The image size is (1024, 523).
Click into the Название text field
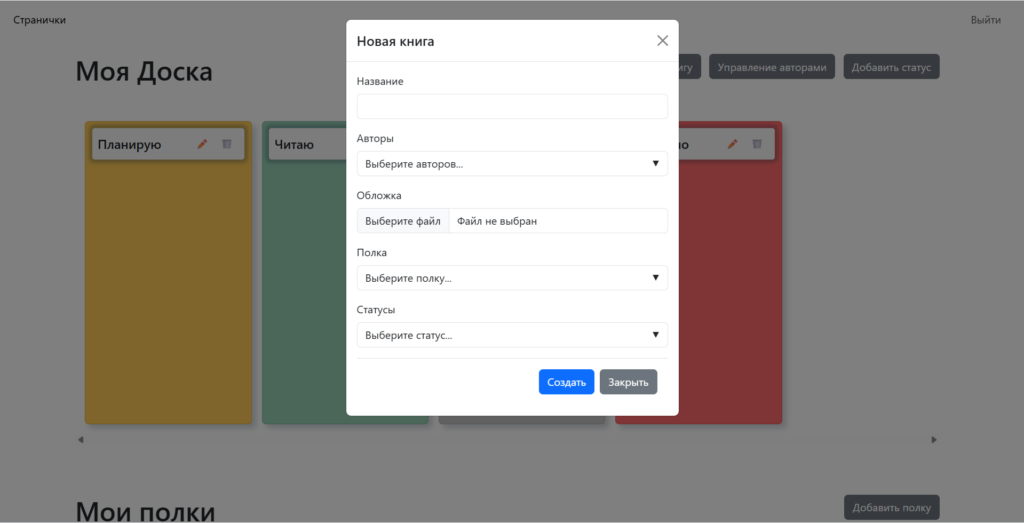512,107
